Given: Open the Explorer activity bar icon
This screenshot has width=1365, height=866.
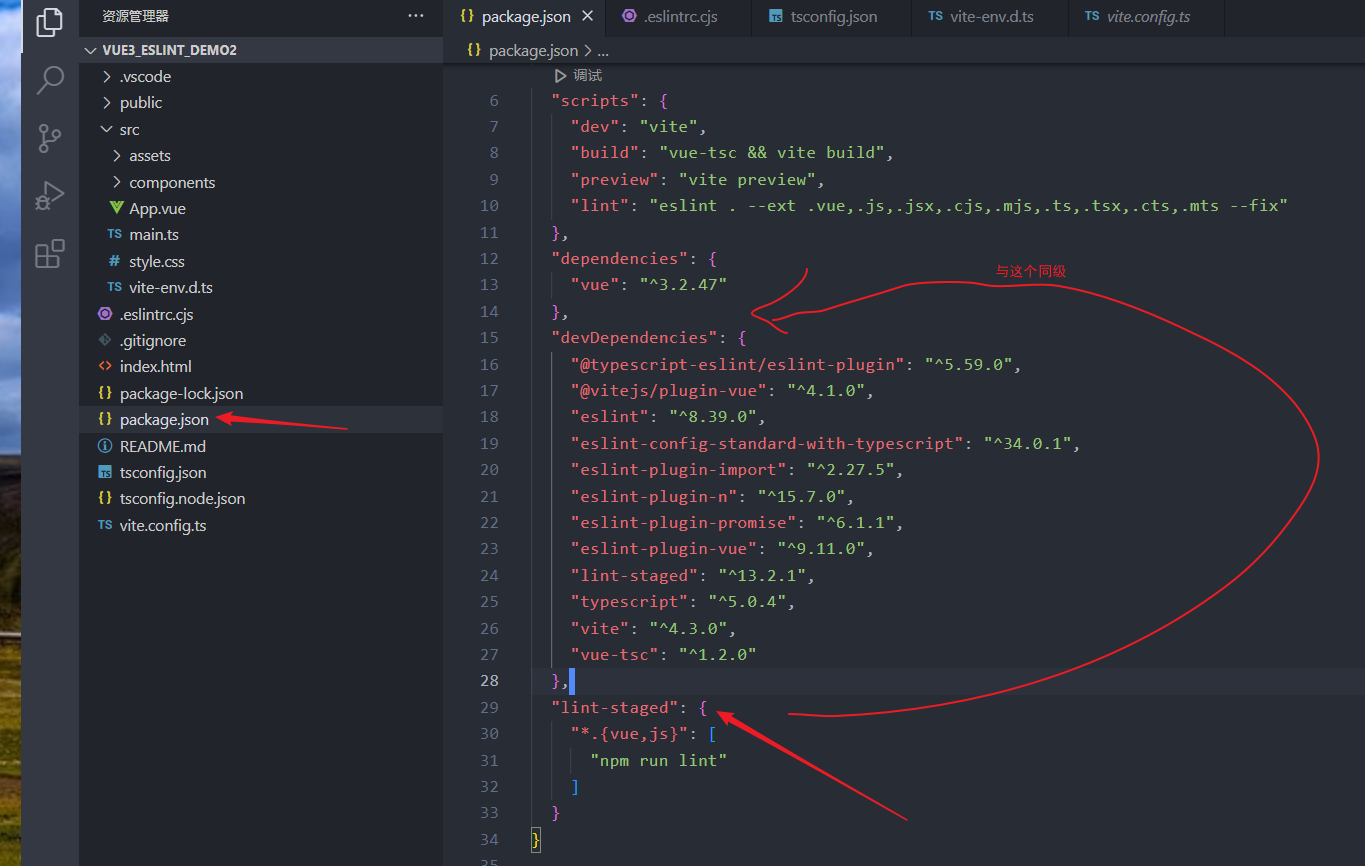Looking at the screenshot, I should 50,21.
